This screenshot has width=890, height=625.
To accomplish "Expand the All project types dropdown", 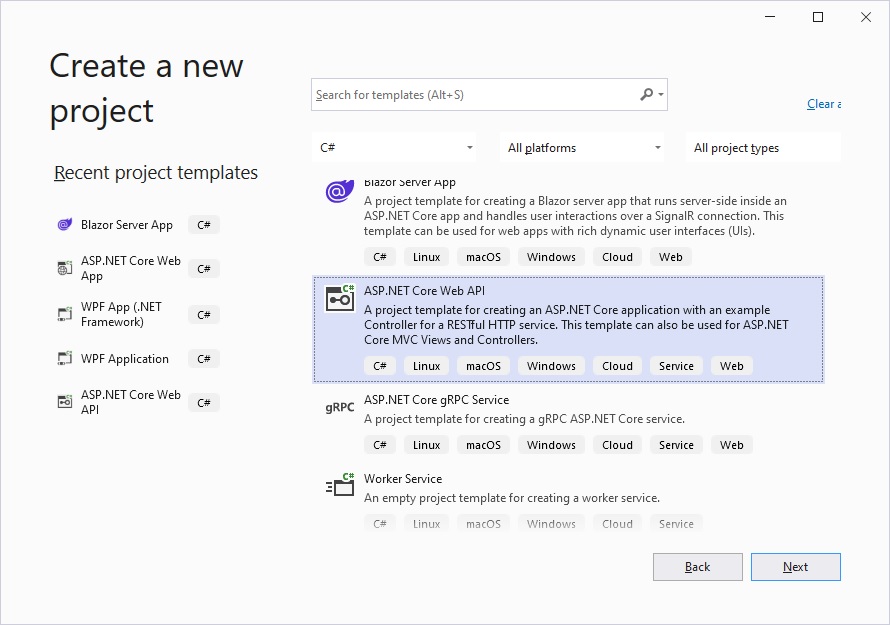I will [764, 148].
